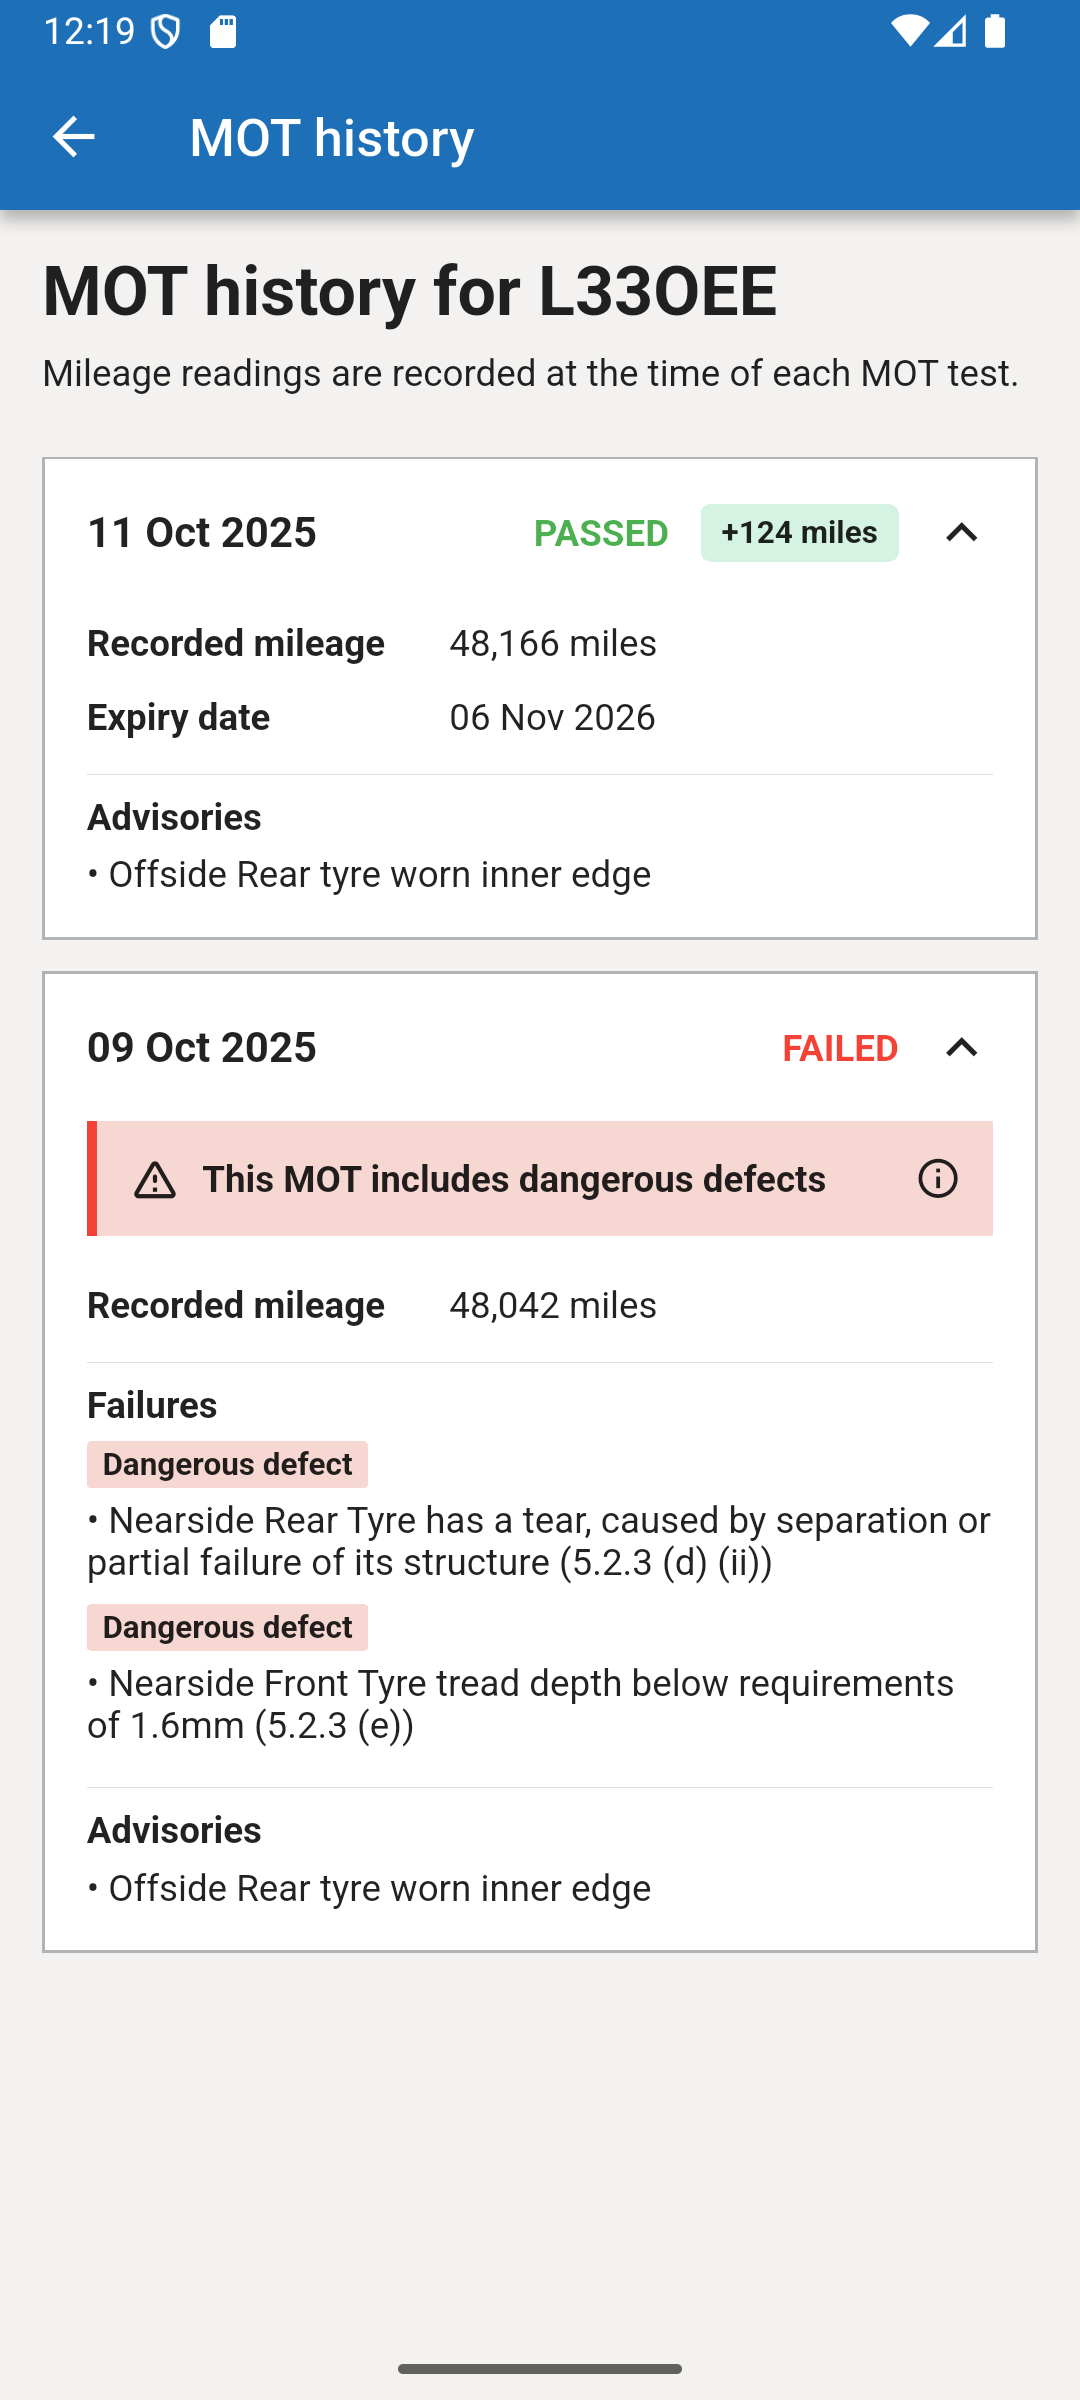The width and height of the screenshot is (1080, 2400).
Task: Collapse the 11 Oct 2025 test card
Action: [961, 533]
